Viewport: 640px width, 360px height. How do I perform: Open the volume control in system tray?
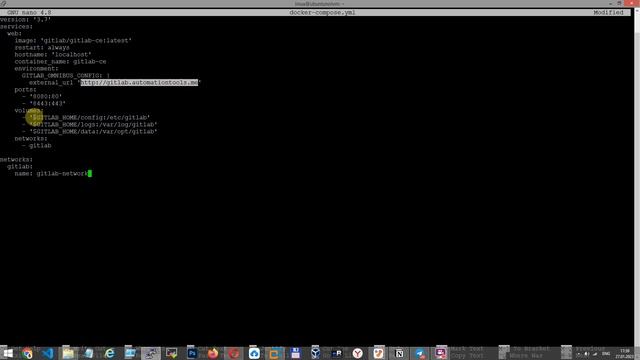click(587, 353)
